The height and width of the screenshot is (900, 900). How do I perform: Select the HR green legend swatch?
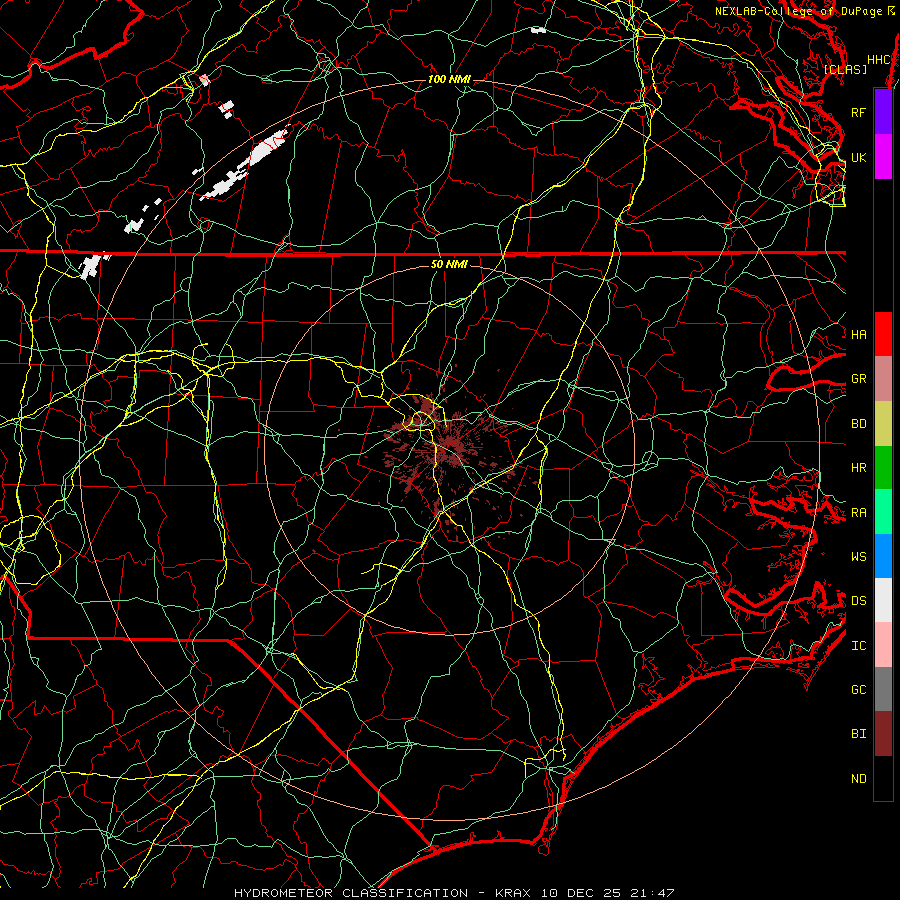pos(883,468)
